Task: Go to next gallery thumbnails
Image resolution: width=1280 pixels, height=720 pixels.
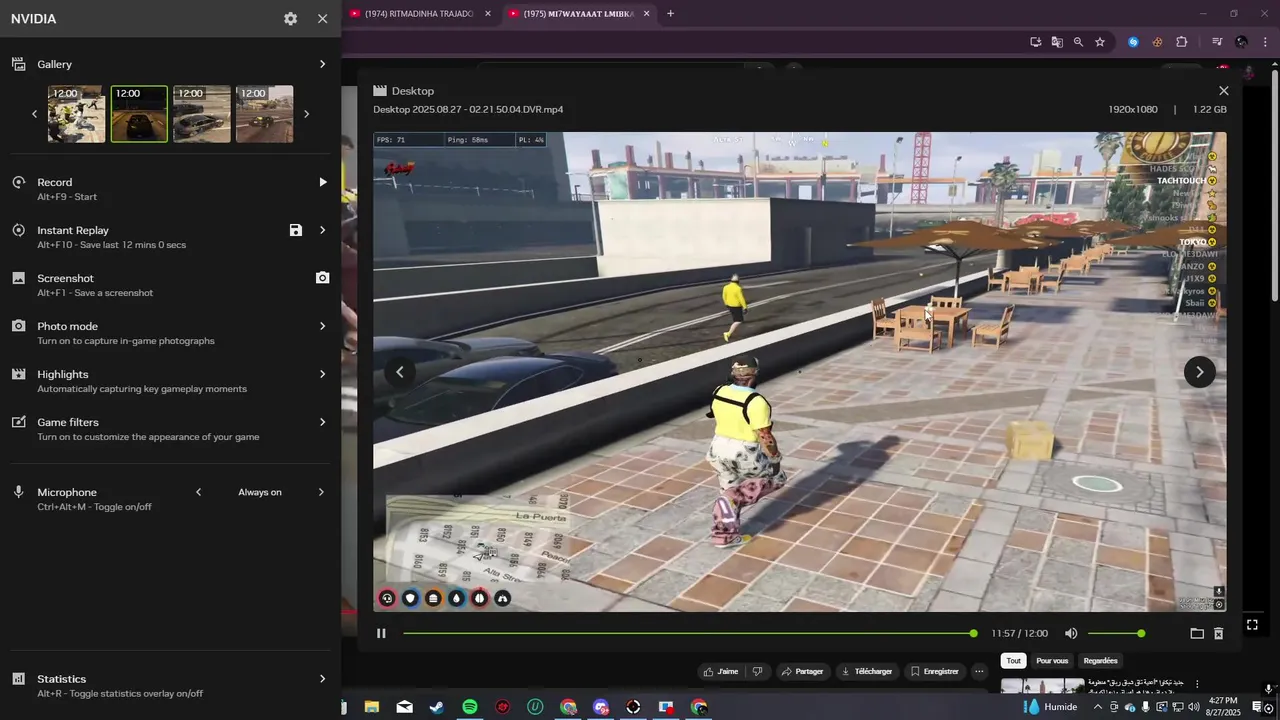Action: pyautogui.click(x=306, y=114)
